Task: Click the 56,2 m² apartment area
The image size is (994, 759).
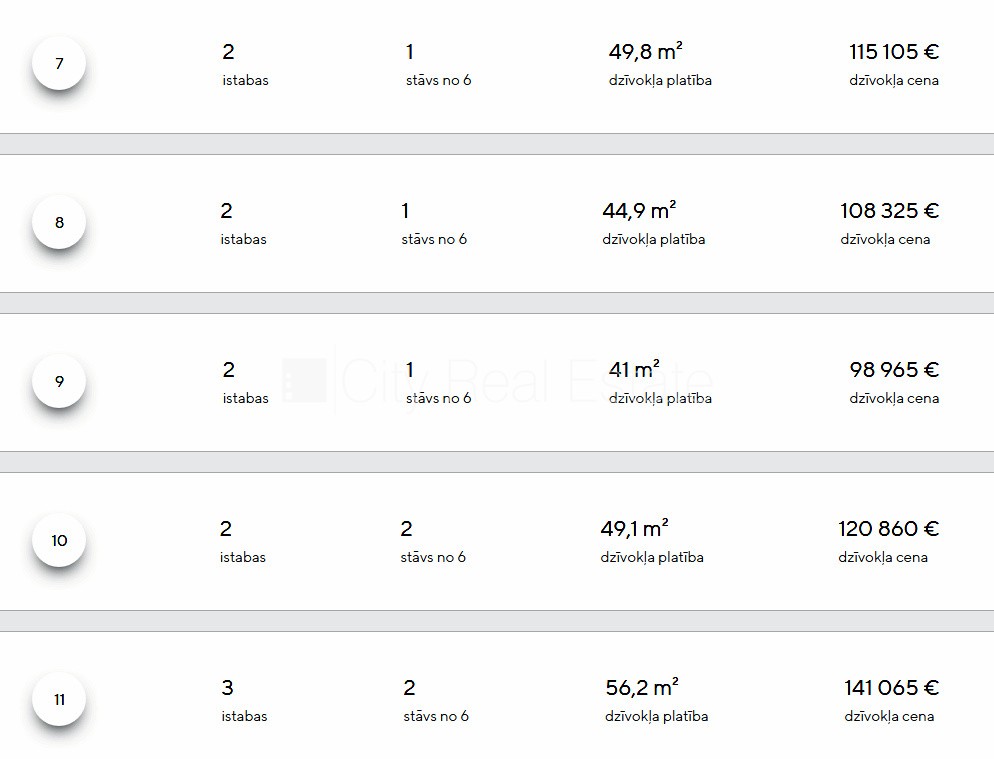Action: tap(642, 688)
